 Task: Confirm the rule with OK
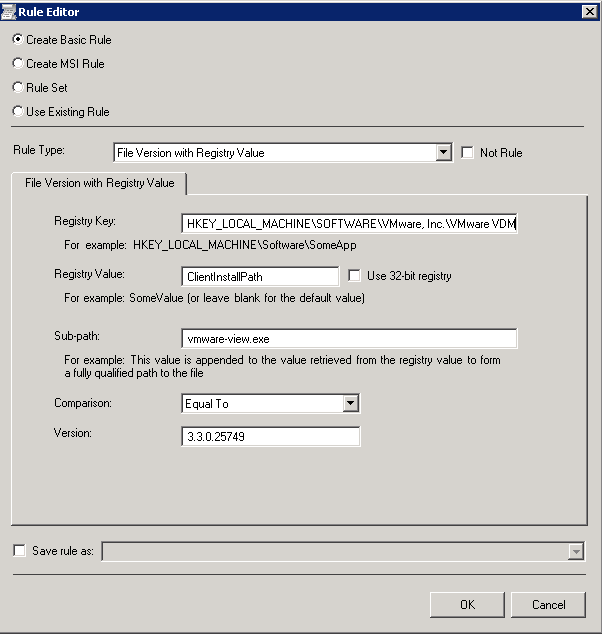[467, 604]
